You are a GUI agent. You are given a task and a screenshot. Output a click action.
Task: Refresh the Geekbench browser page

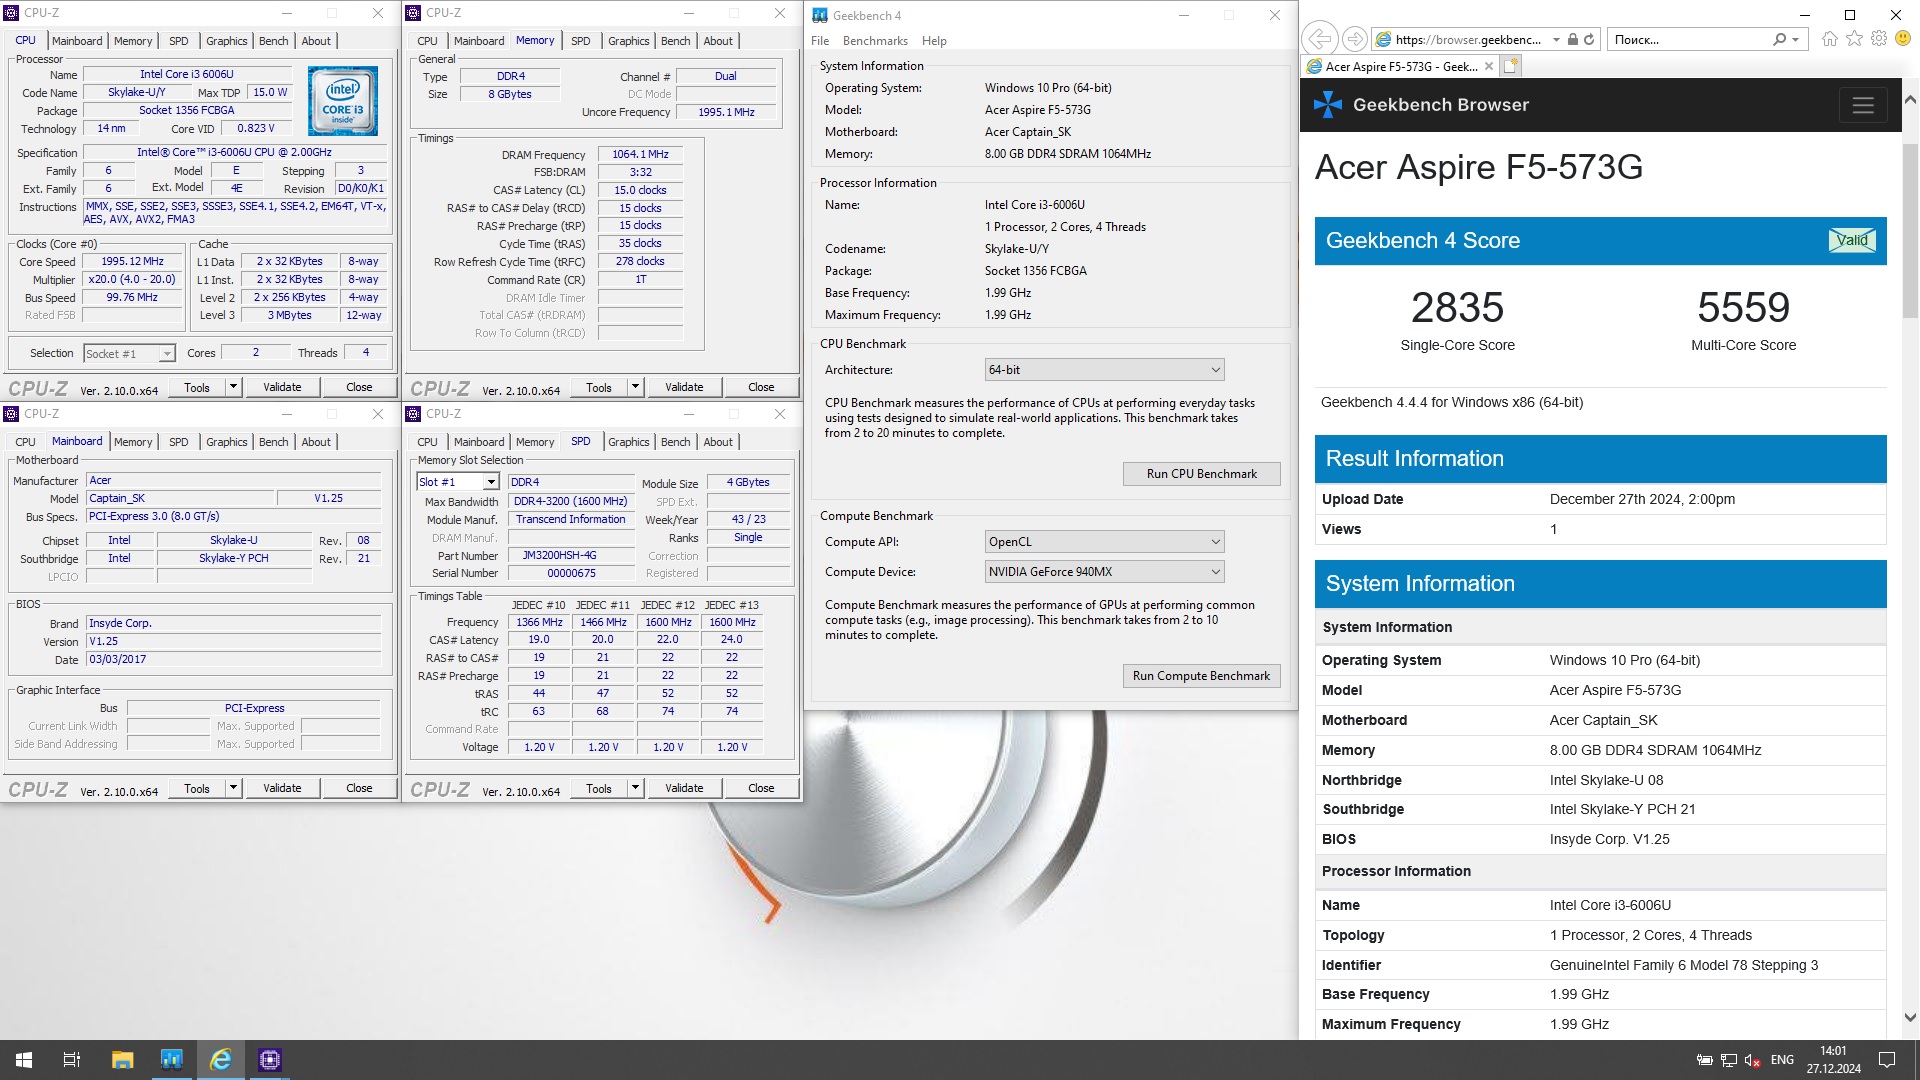coord(1589,39)
